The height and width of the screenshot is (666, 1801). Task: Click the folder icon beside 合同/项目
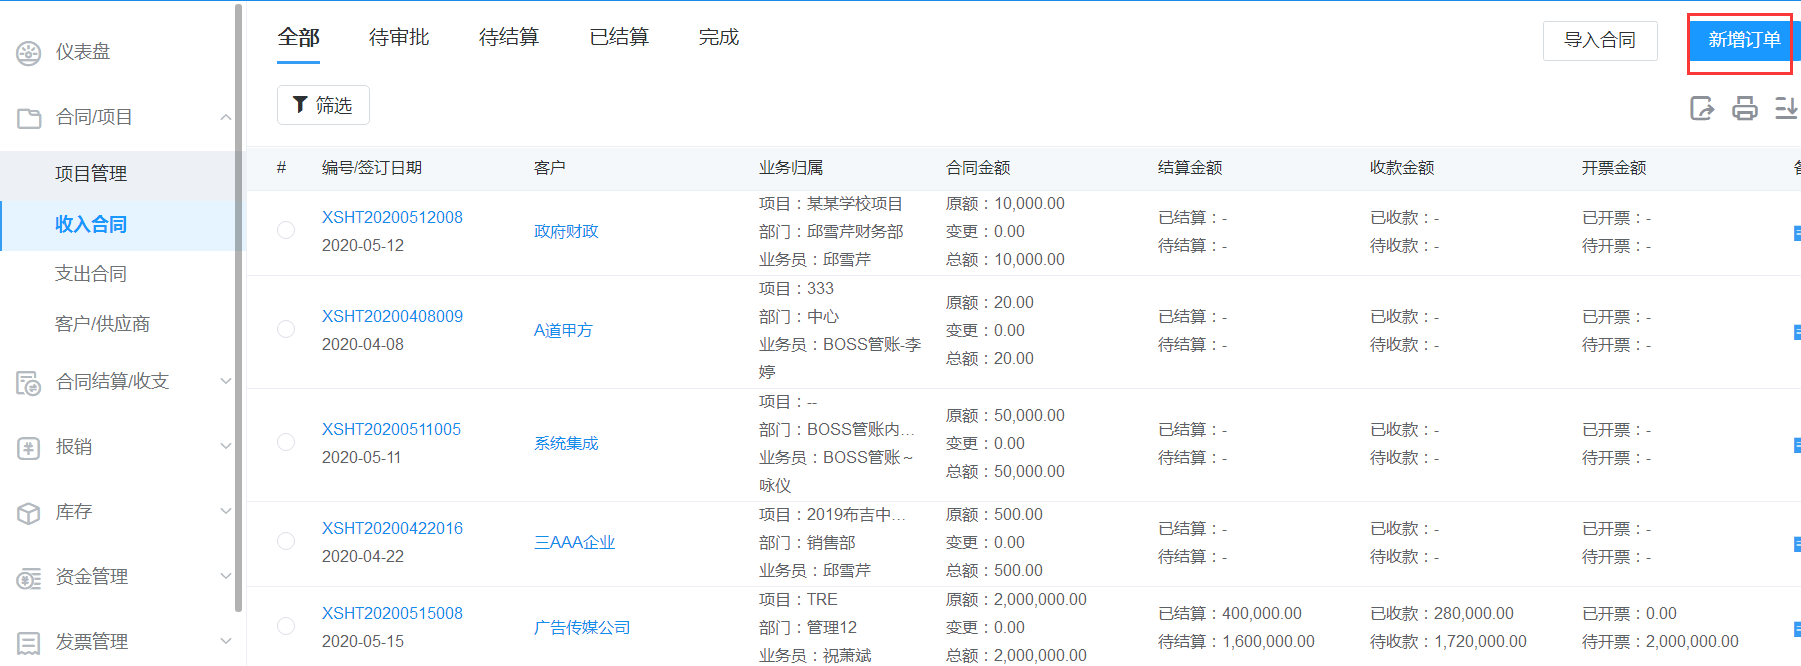[29, 118]
